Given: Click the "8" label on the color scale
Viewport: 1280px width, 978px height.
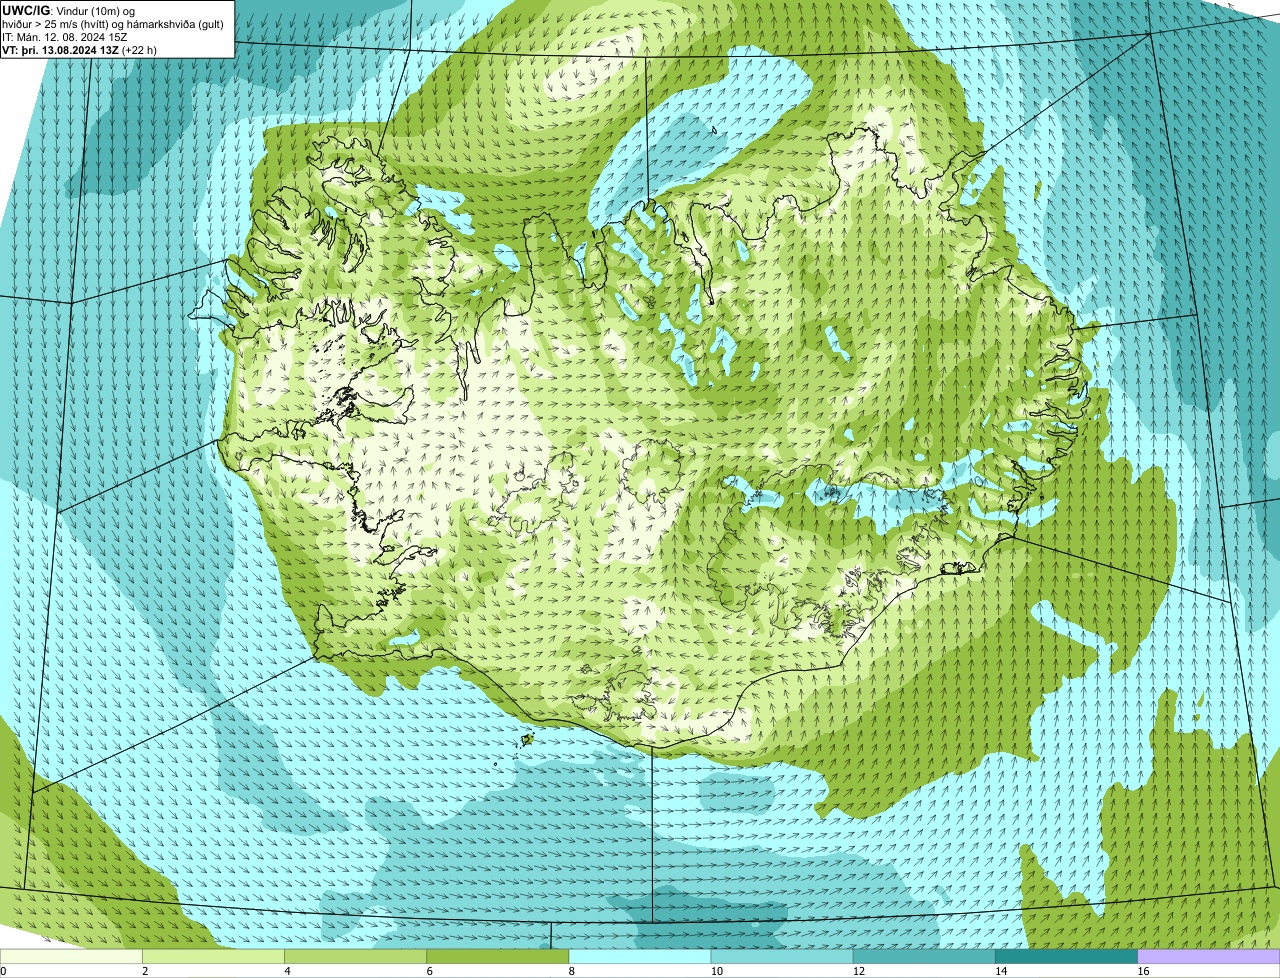Looking at the screenshot, I should pos(571,971).
